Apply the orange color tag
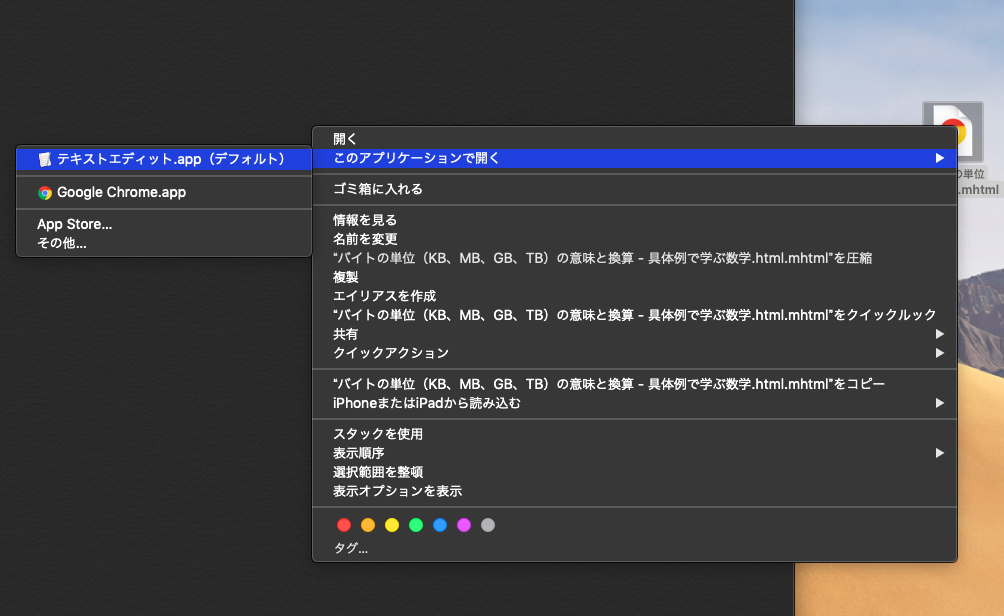Screen dimensions: 1004x616 coord(368,525)
